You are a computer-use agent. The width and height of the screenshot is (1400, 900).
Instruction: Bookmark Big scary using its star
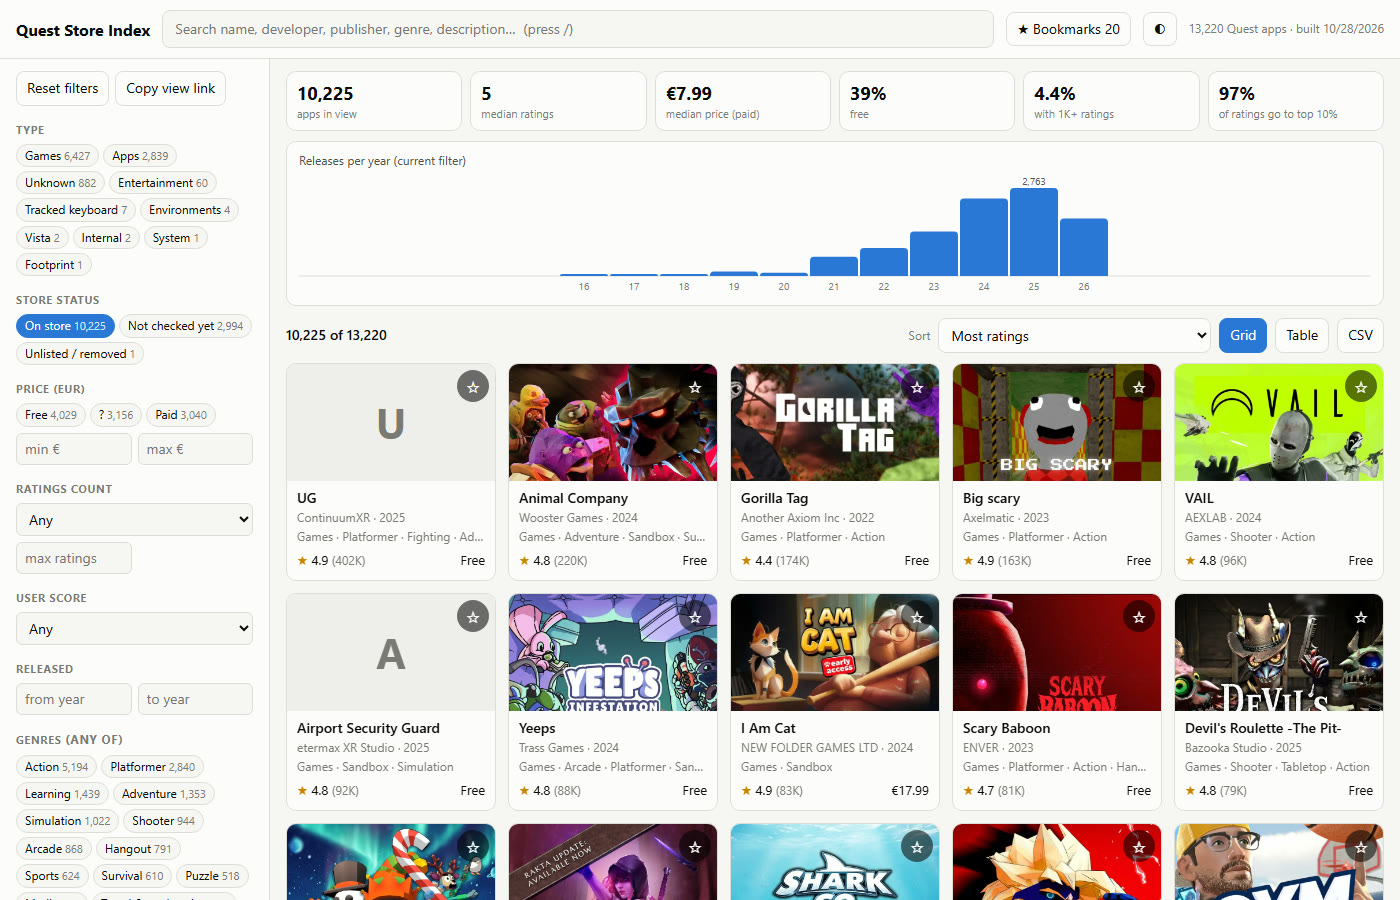point(1139,387)
